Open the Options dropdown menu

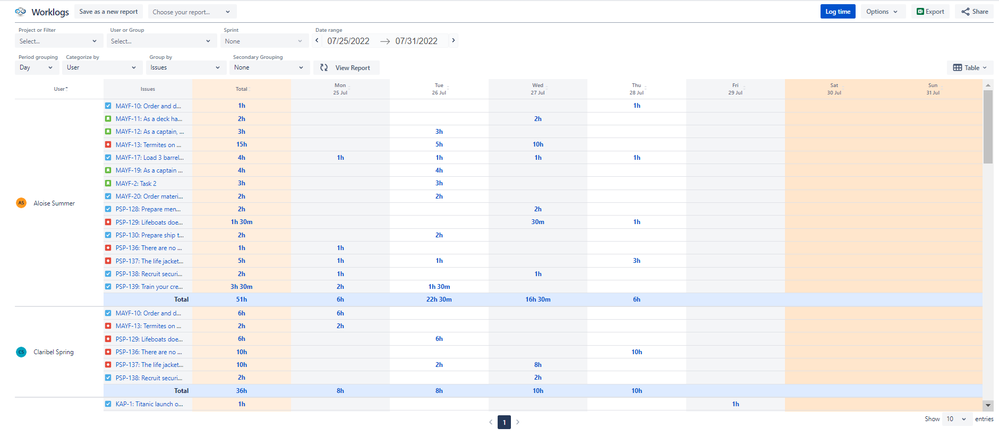point(883,11)
